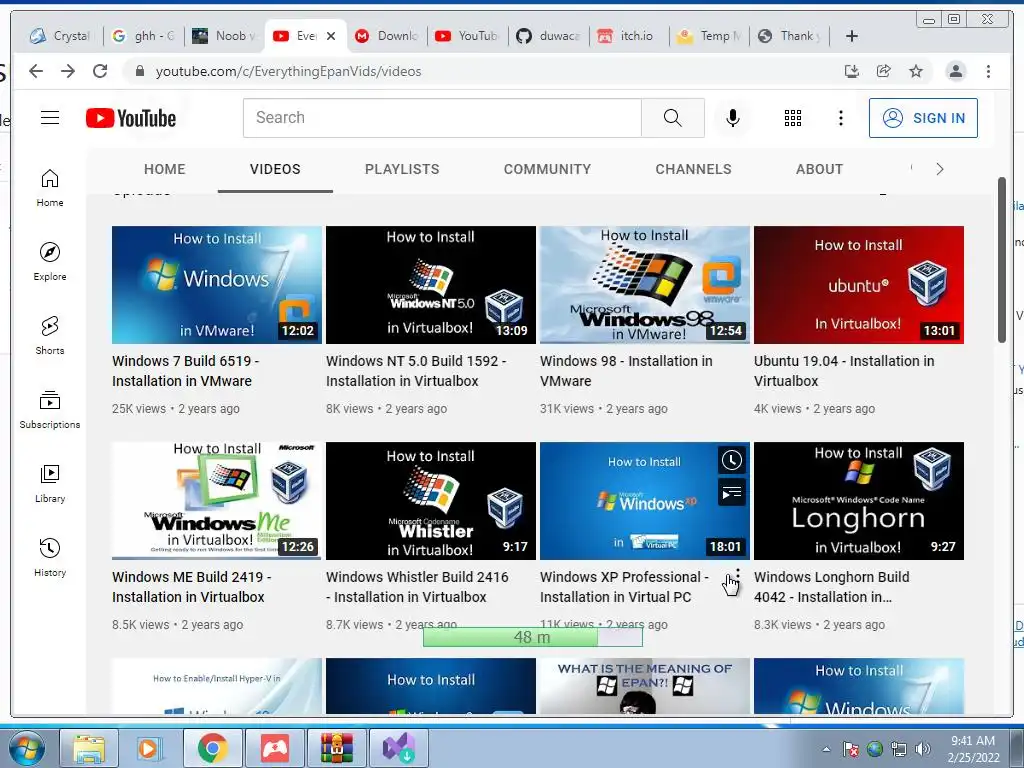Click the Windows Longhorn Build 4042 title
The width and height of the screenshot is (1024, 768).
[831, 586]
